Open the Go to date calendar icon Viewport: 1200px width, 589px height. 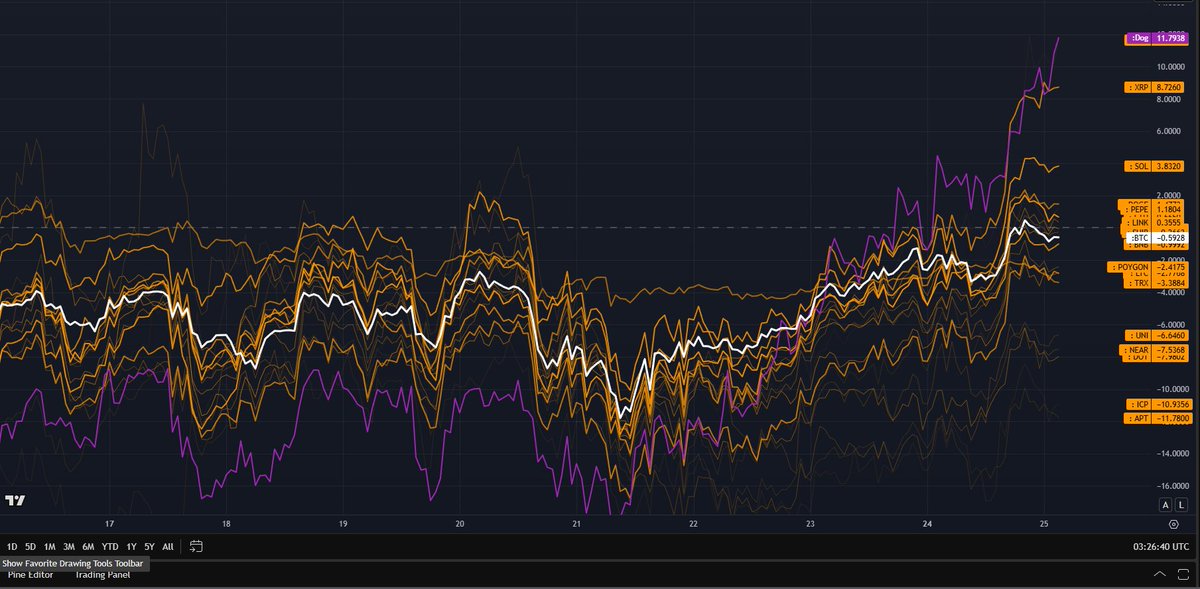pos(195,546)
